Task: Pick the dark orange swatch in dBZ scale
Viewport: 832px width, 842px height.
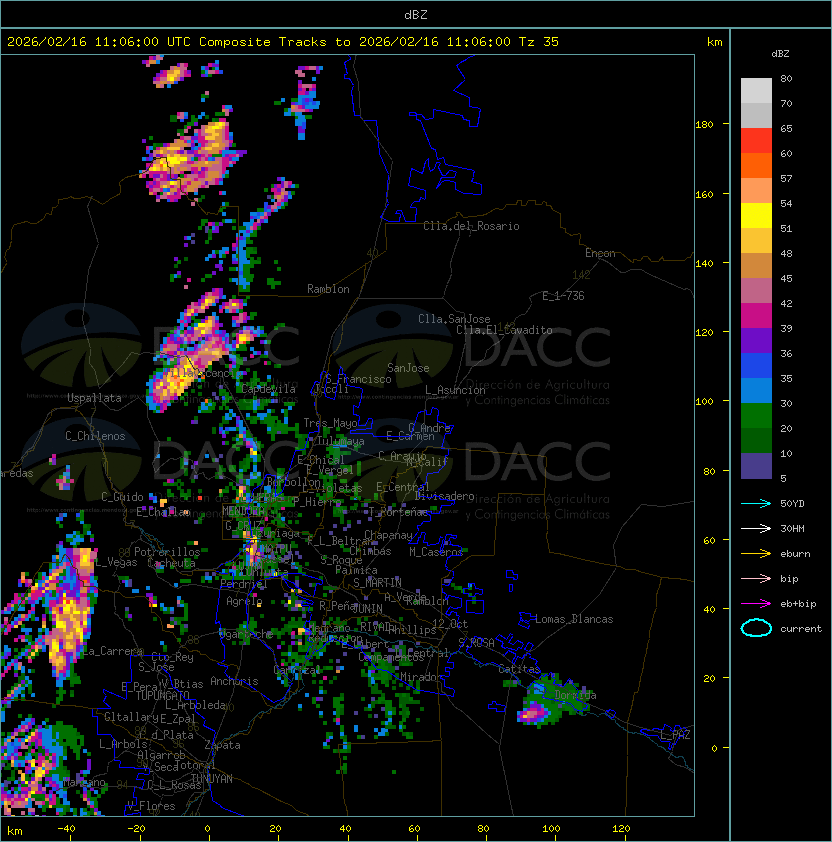Action: [756, 165]
